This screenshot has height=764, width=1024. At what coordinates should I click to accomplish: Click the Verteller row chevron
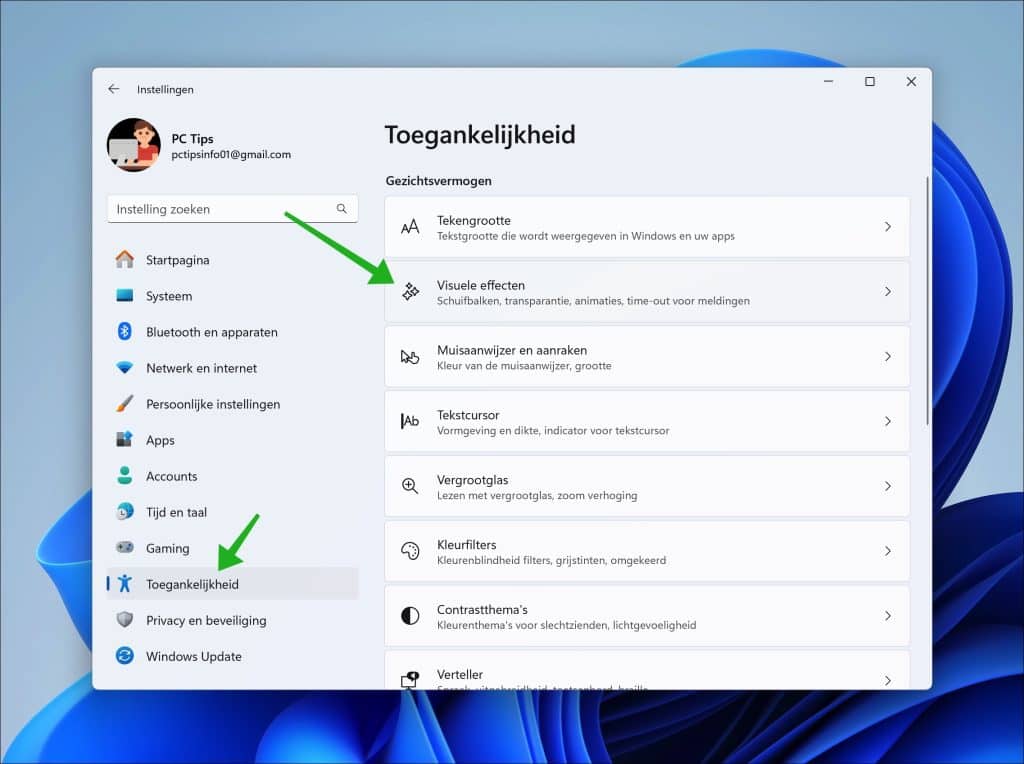(x=888, y=680)
